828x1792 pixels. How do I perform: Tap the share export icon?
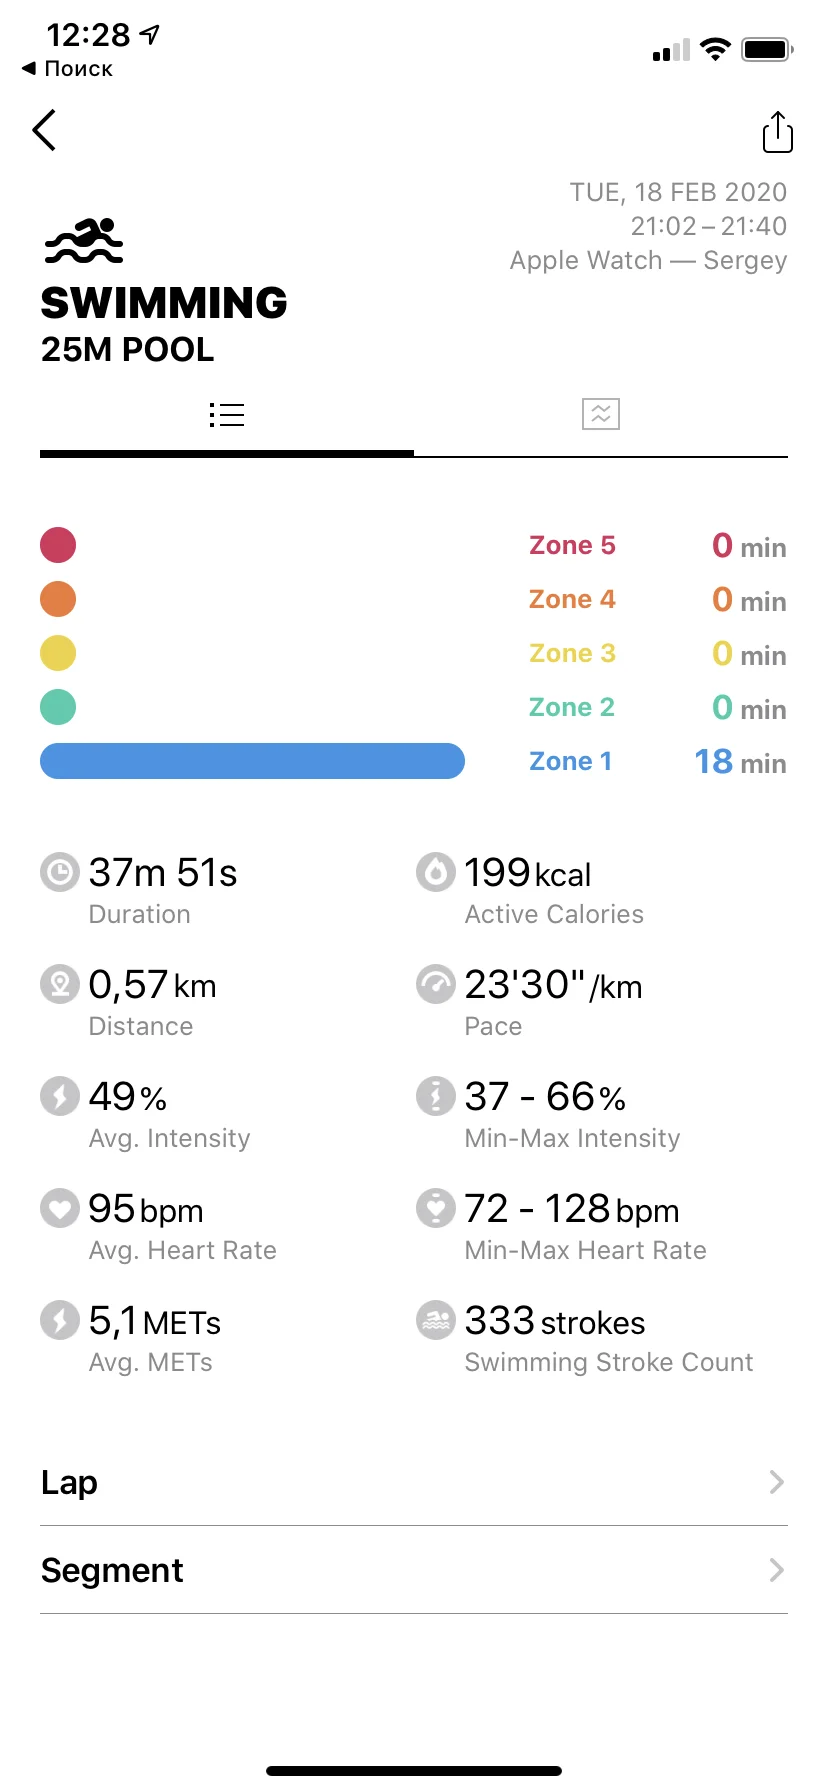click(777, 132)
